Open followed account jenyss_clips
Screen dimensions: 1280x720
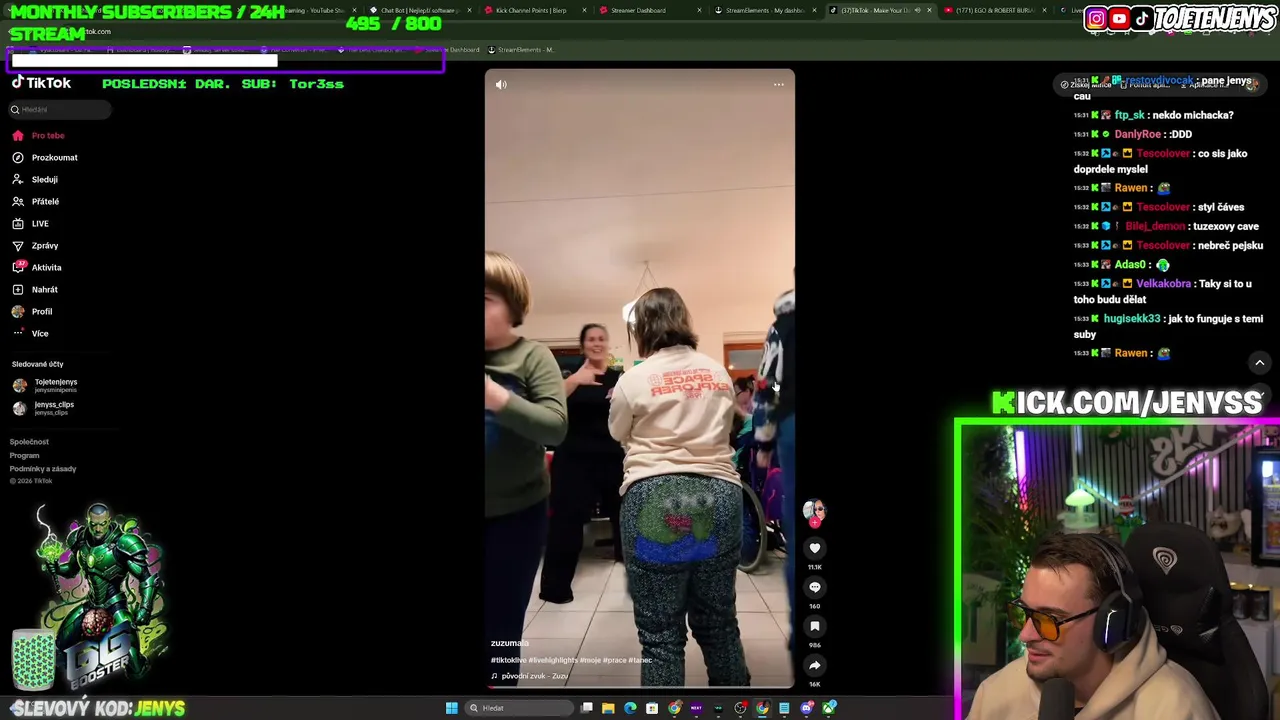(x=44, y=408)
